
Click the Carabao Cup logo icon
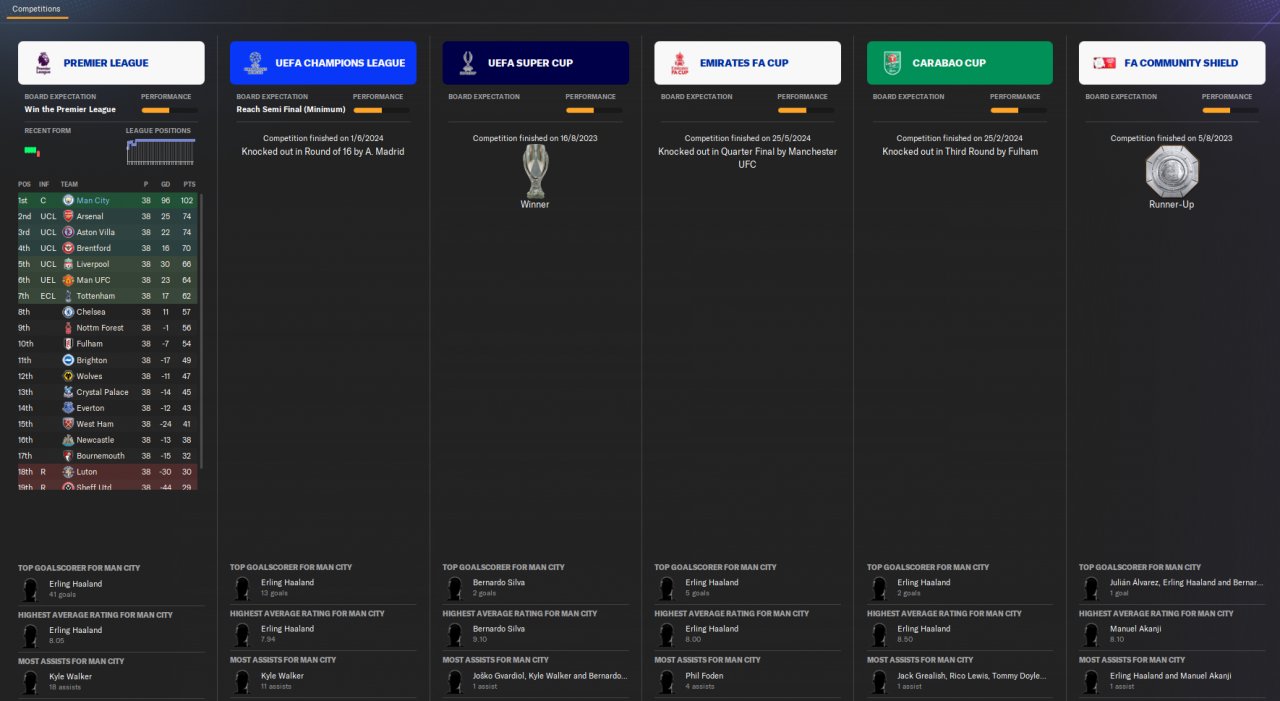(x=892, y=63)
